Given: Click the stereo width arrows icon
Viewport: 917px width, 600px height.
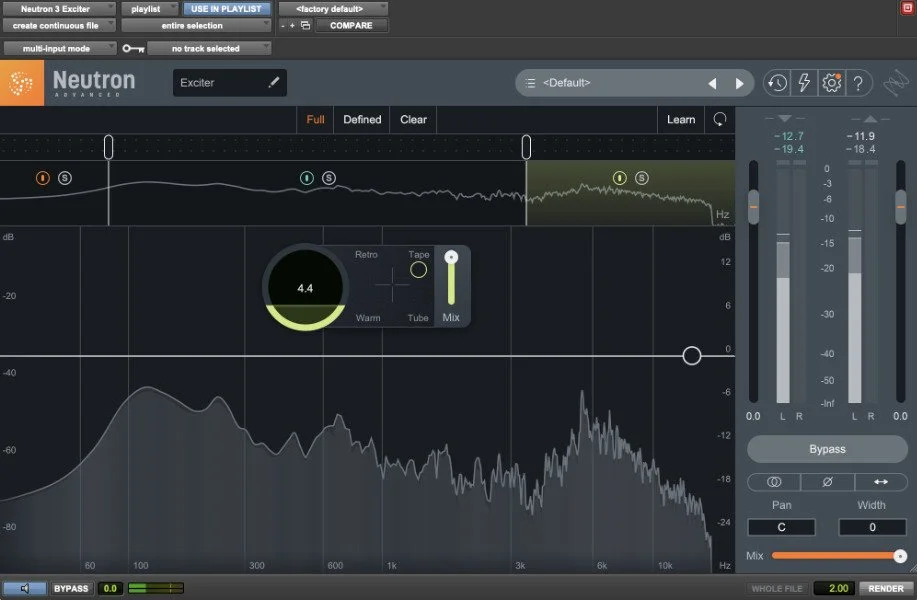Looking at the screenshot, I should (883, 483).
